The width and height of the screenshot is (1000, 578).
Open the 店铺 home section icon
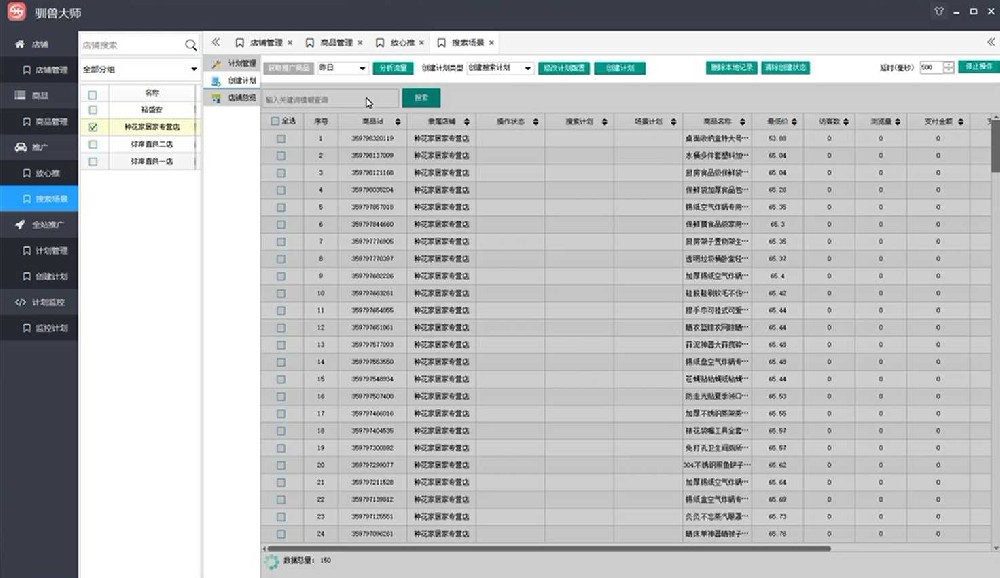point(20,44)
